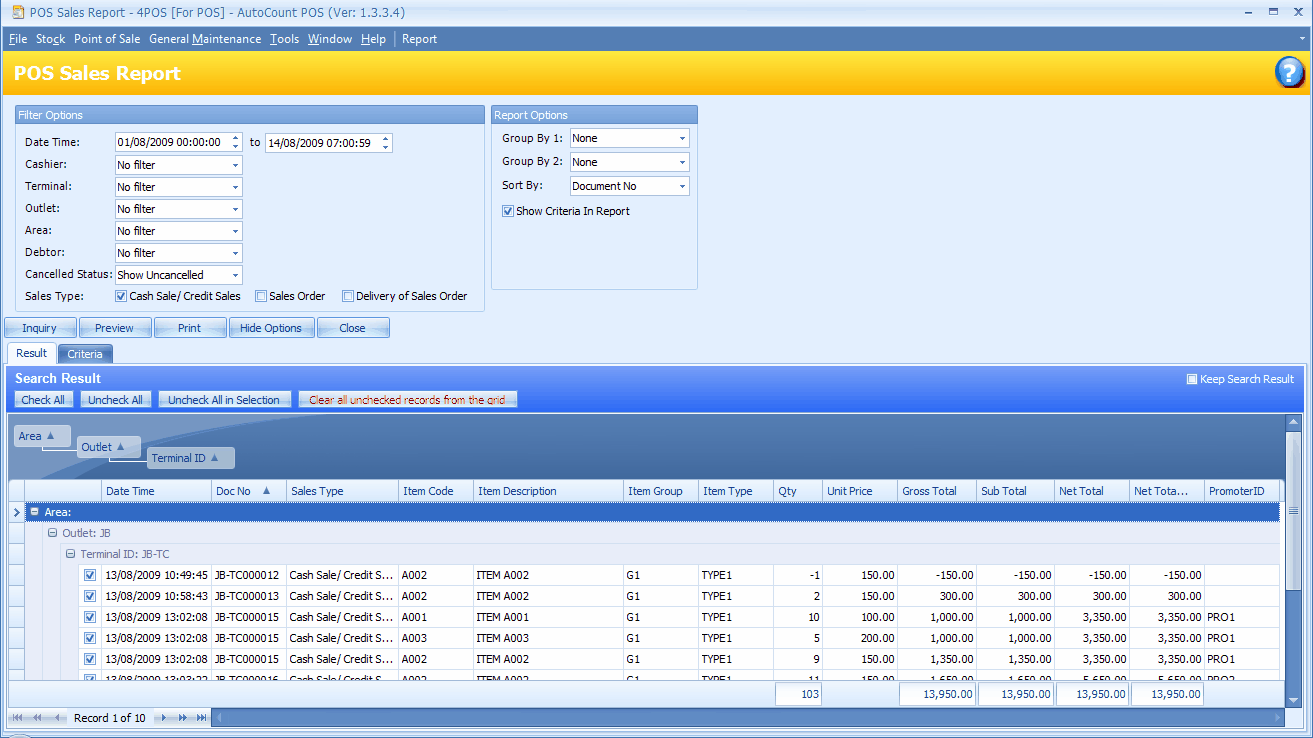Go to previous record navigator icon
Screen dimensions: 1313x738
[59, 718]
